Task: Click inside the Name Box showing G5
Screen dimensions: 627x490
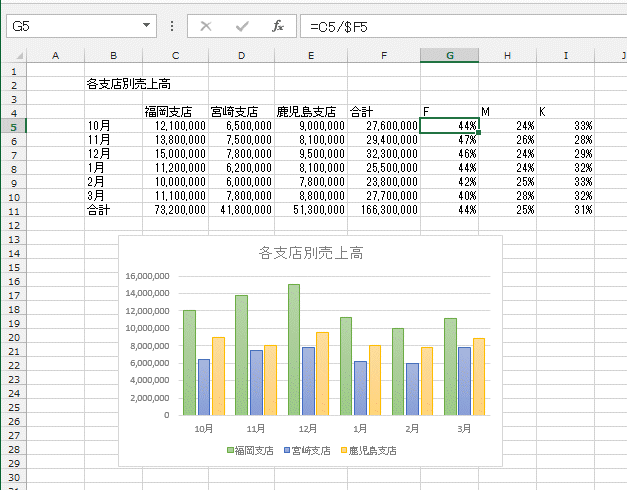Action: [x=70, y=26]
